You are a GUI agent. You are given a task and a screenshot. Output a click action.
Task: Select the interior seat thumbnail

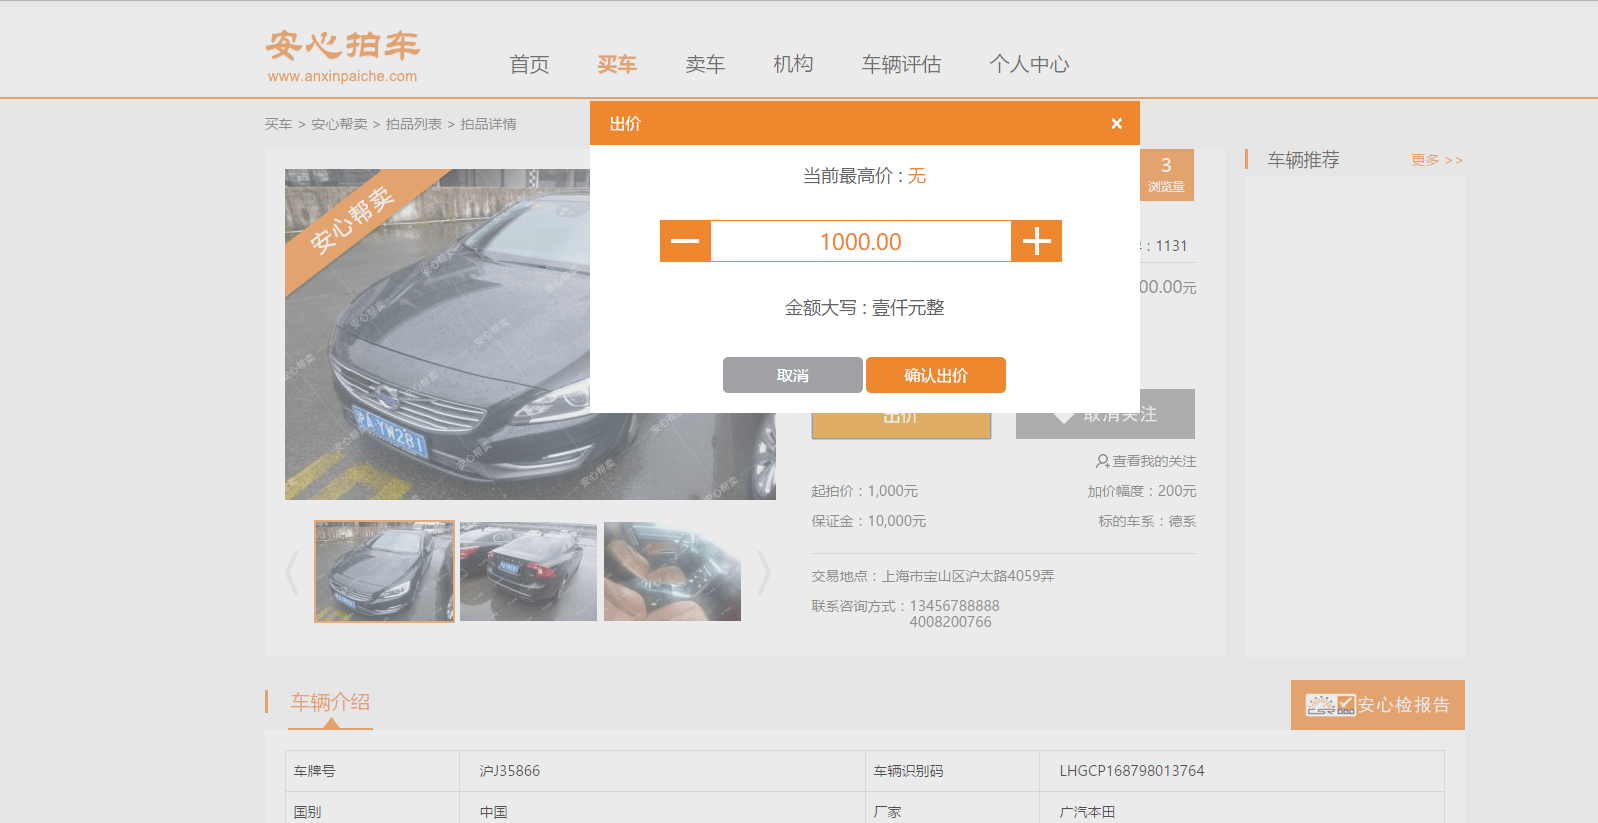pos(672,571)
